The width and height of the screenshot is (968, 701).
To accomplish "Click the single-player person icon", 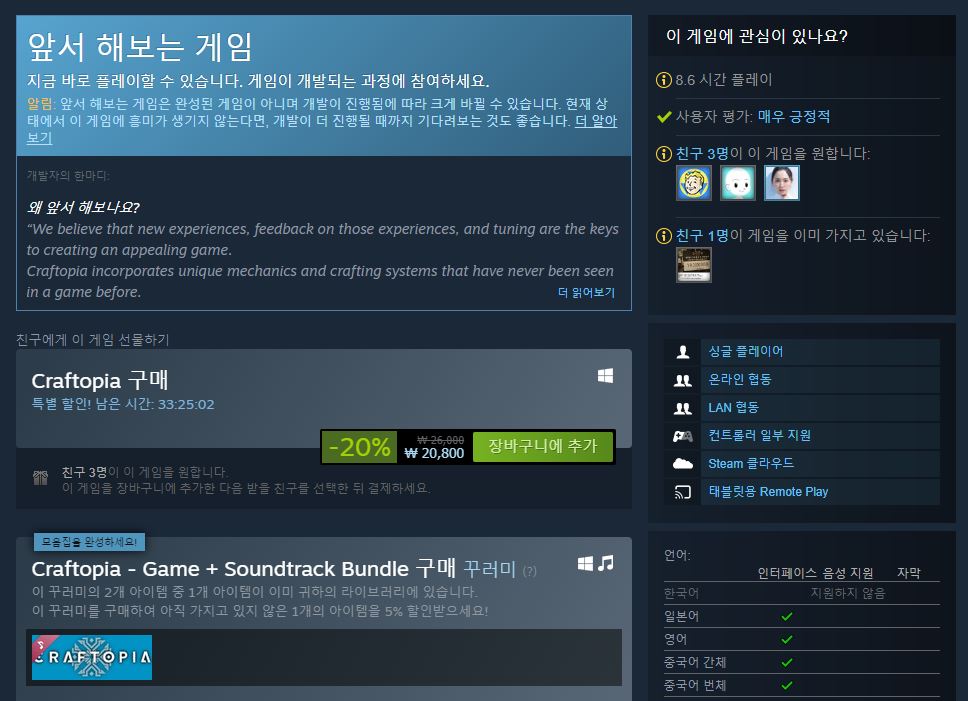I will pyautogui.click(x=683, y=352).
